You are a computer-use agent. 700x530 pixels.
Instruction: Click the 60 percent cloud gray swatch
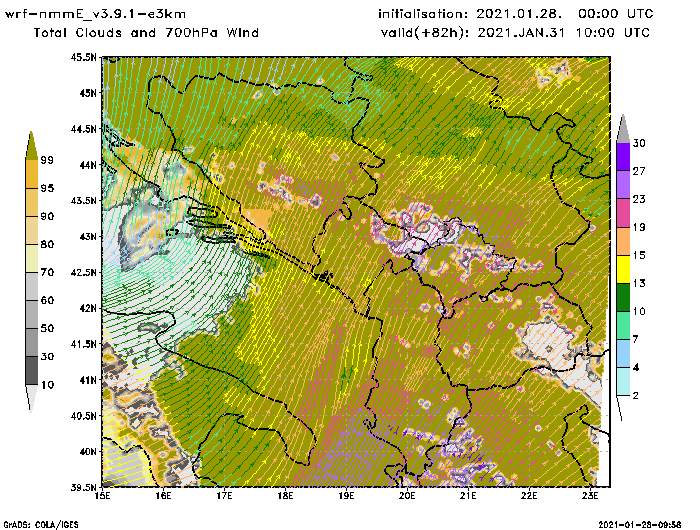pyautogui.click(x=32, y=314)
